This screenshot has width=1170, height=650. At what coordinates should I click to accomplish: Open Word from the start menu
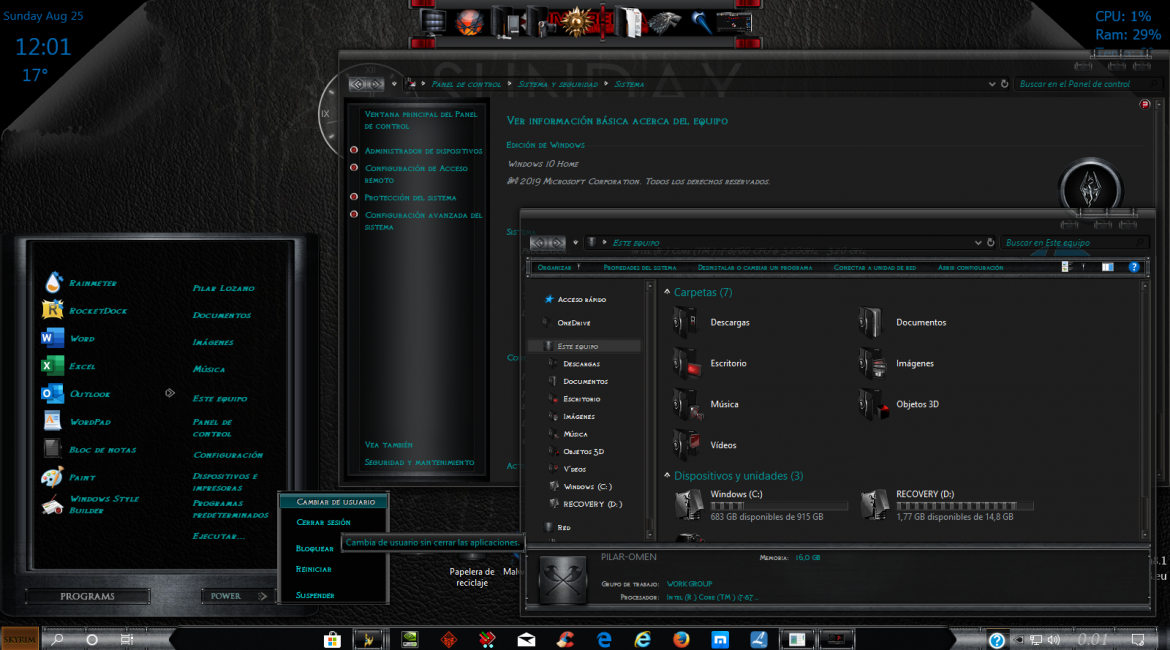68,338
